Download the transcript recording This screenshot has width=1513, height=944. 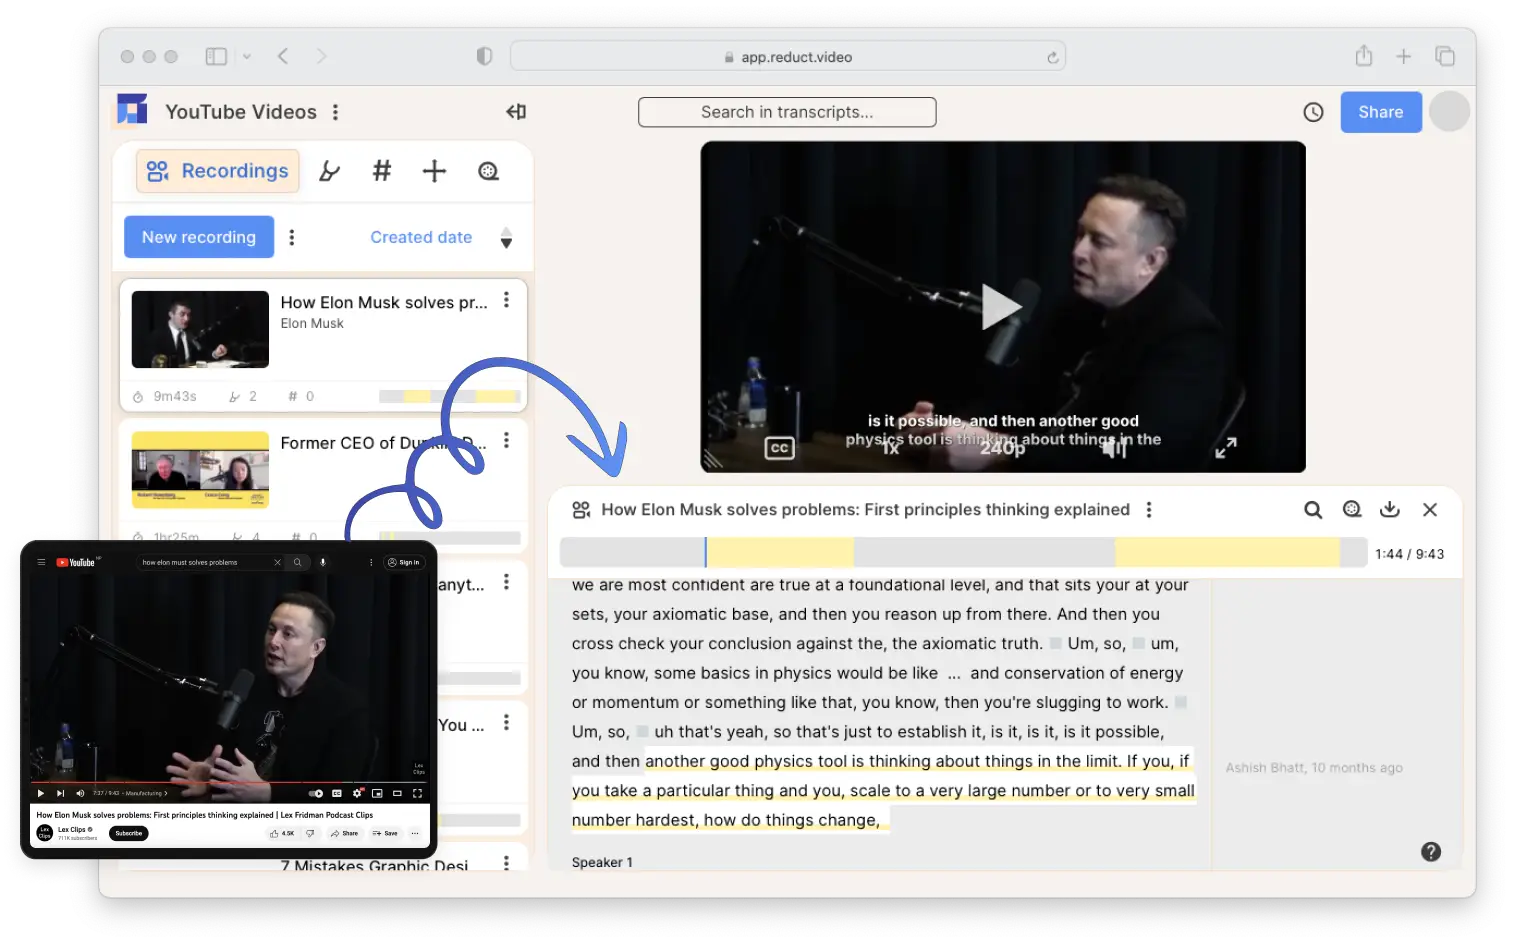(x=1390, y=510)
